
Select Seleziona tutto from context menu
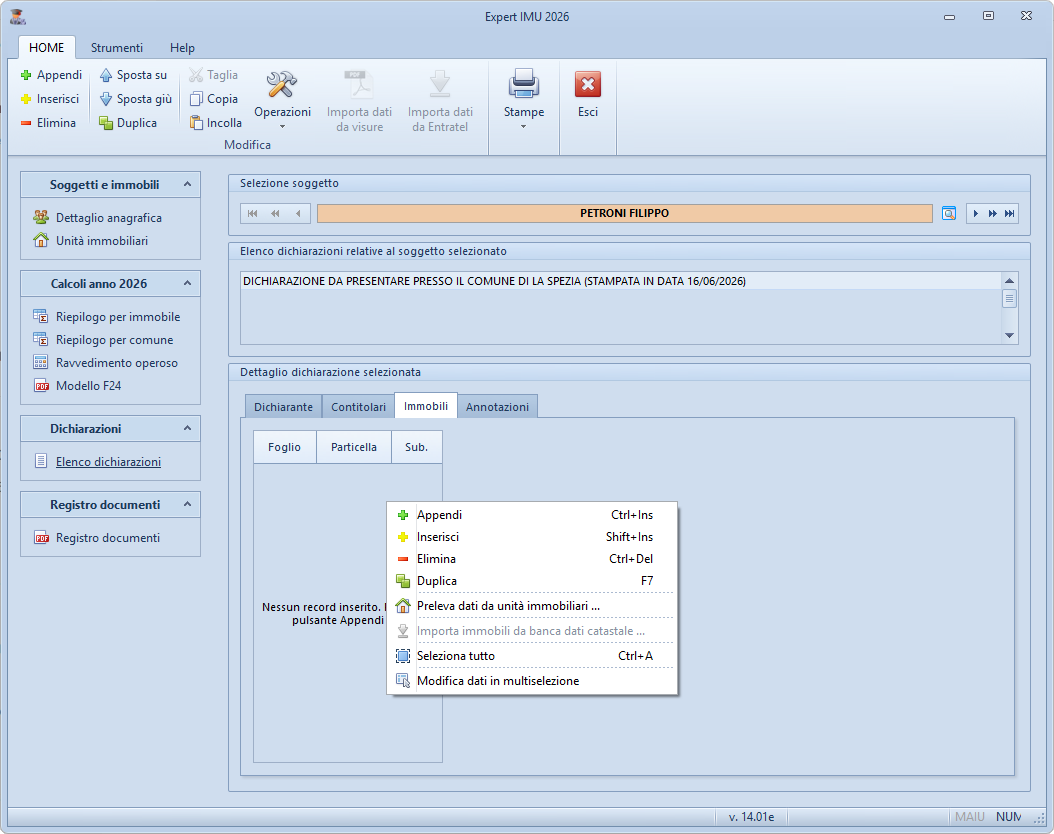455,656
